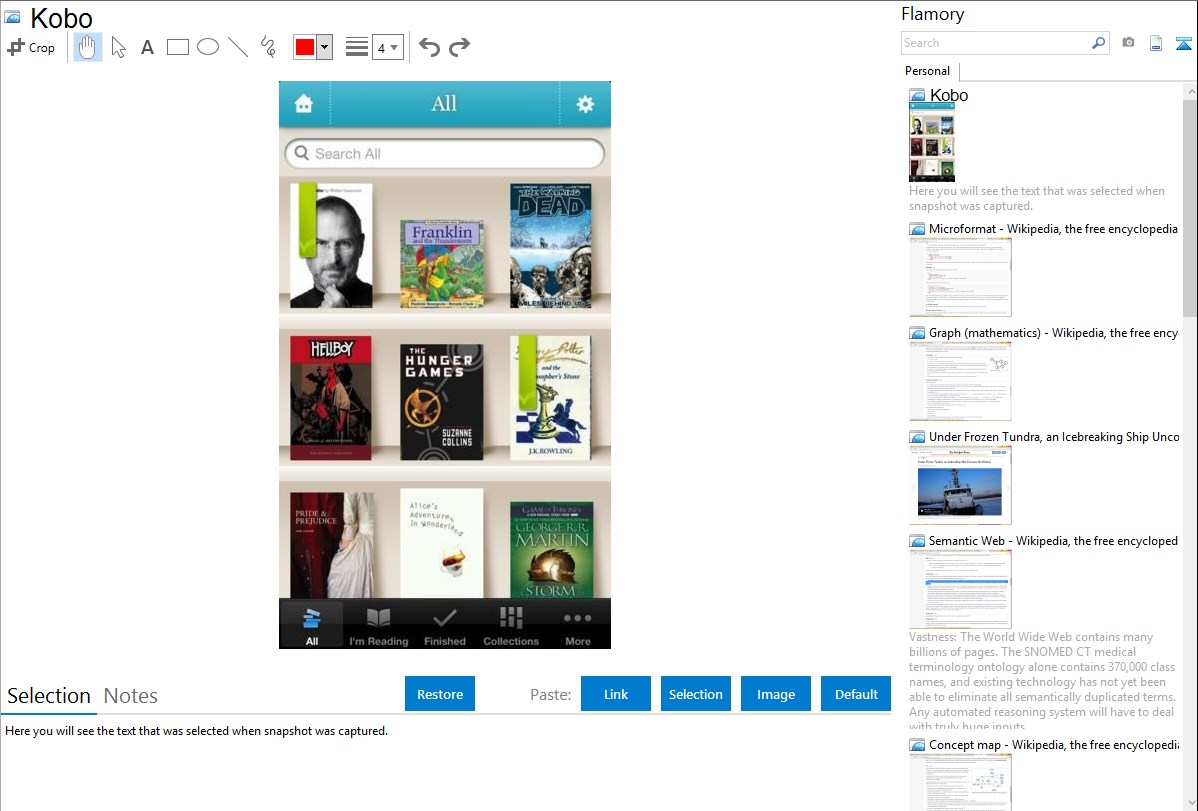Open Concept map Wikipedia snapshot title
This screenshot has height=811, width=1198.
pyautogui.click(x=1054, y=744)
